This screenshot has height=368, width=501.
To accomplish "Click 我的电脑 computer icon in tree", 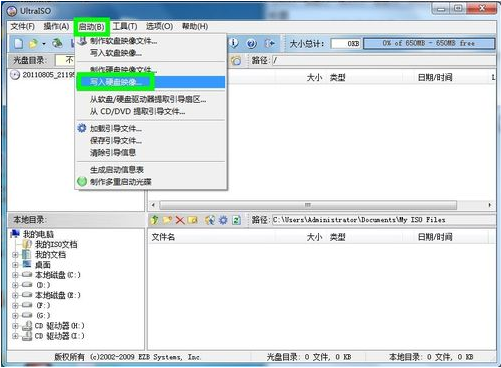I will 15,234.
